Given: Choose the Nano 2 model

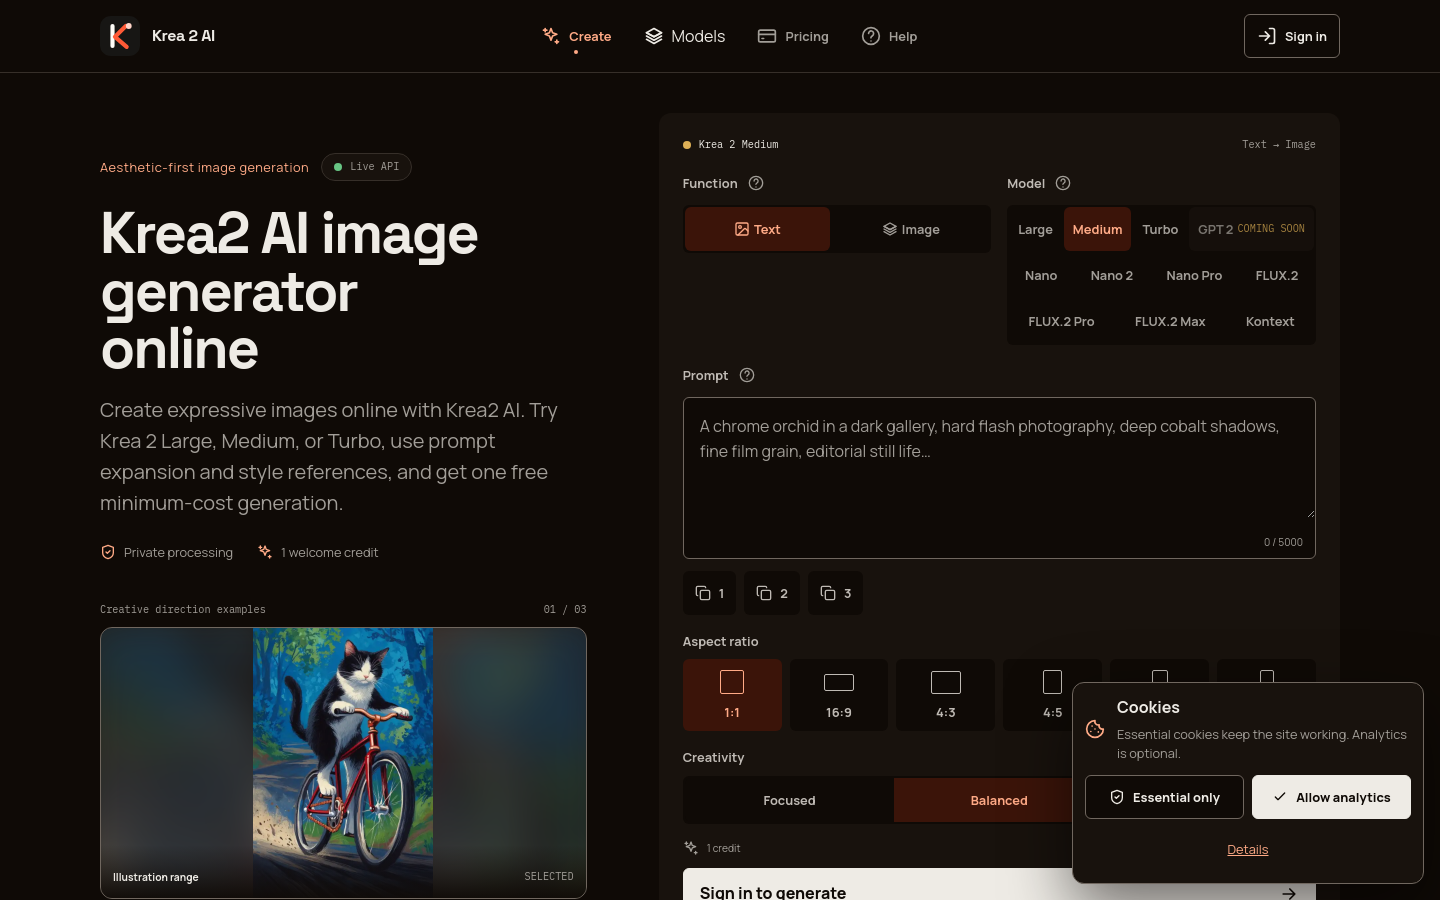Looking at the screenshot, I should point(1112,275).
